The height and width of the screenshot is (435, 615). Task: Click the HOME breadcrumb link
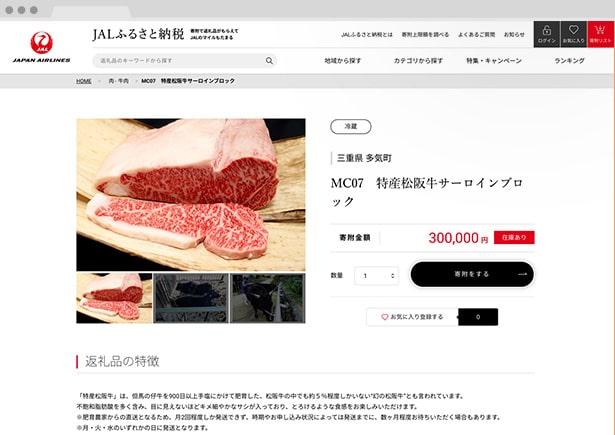point(84,81)
